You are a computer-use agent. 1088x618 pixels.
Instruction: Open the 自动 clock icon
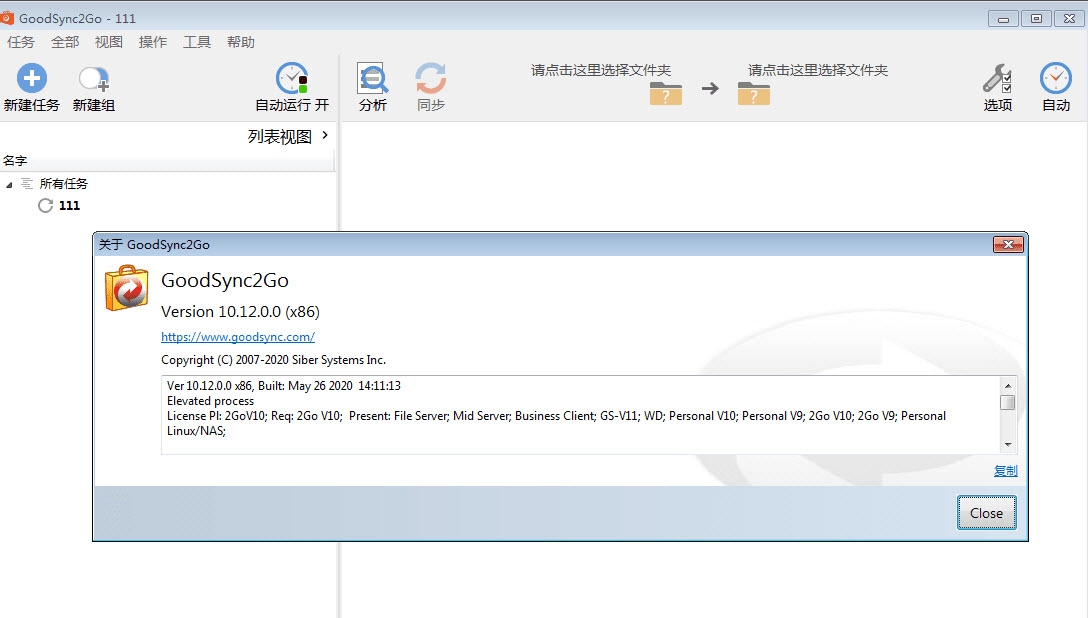tap(1055, 78)
